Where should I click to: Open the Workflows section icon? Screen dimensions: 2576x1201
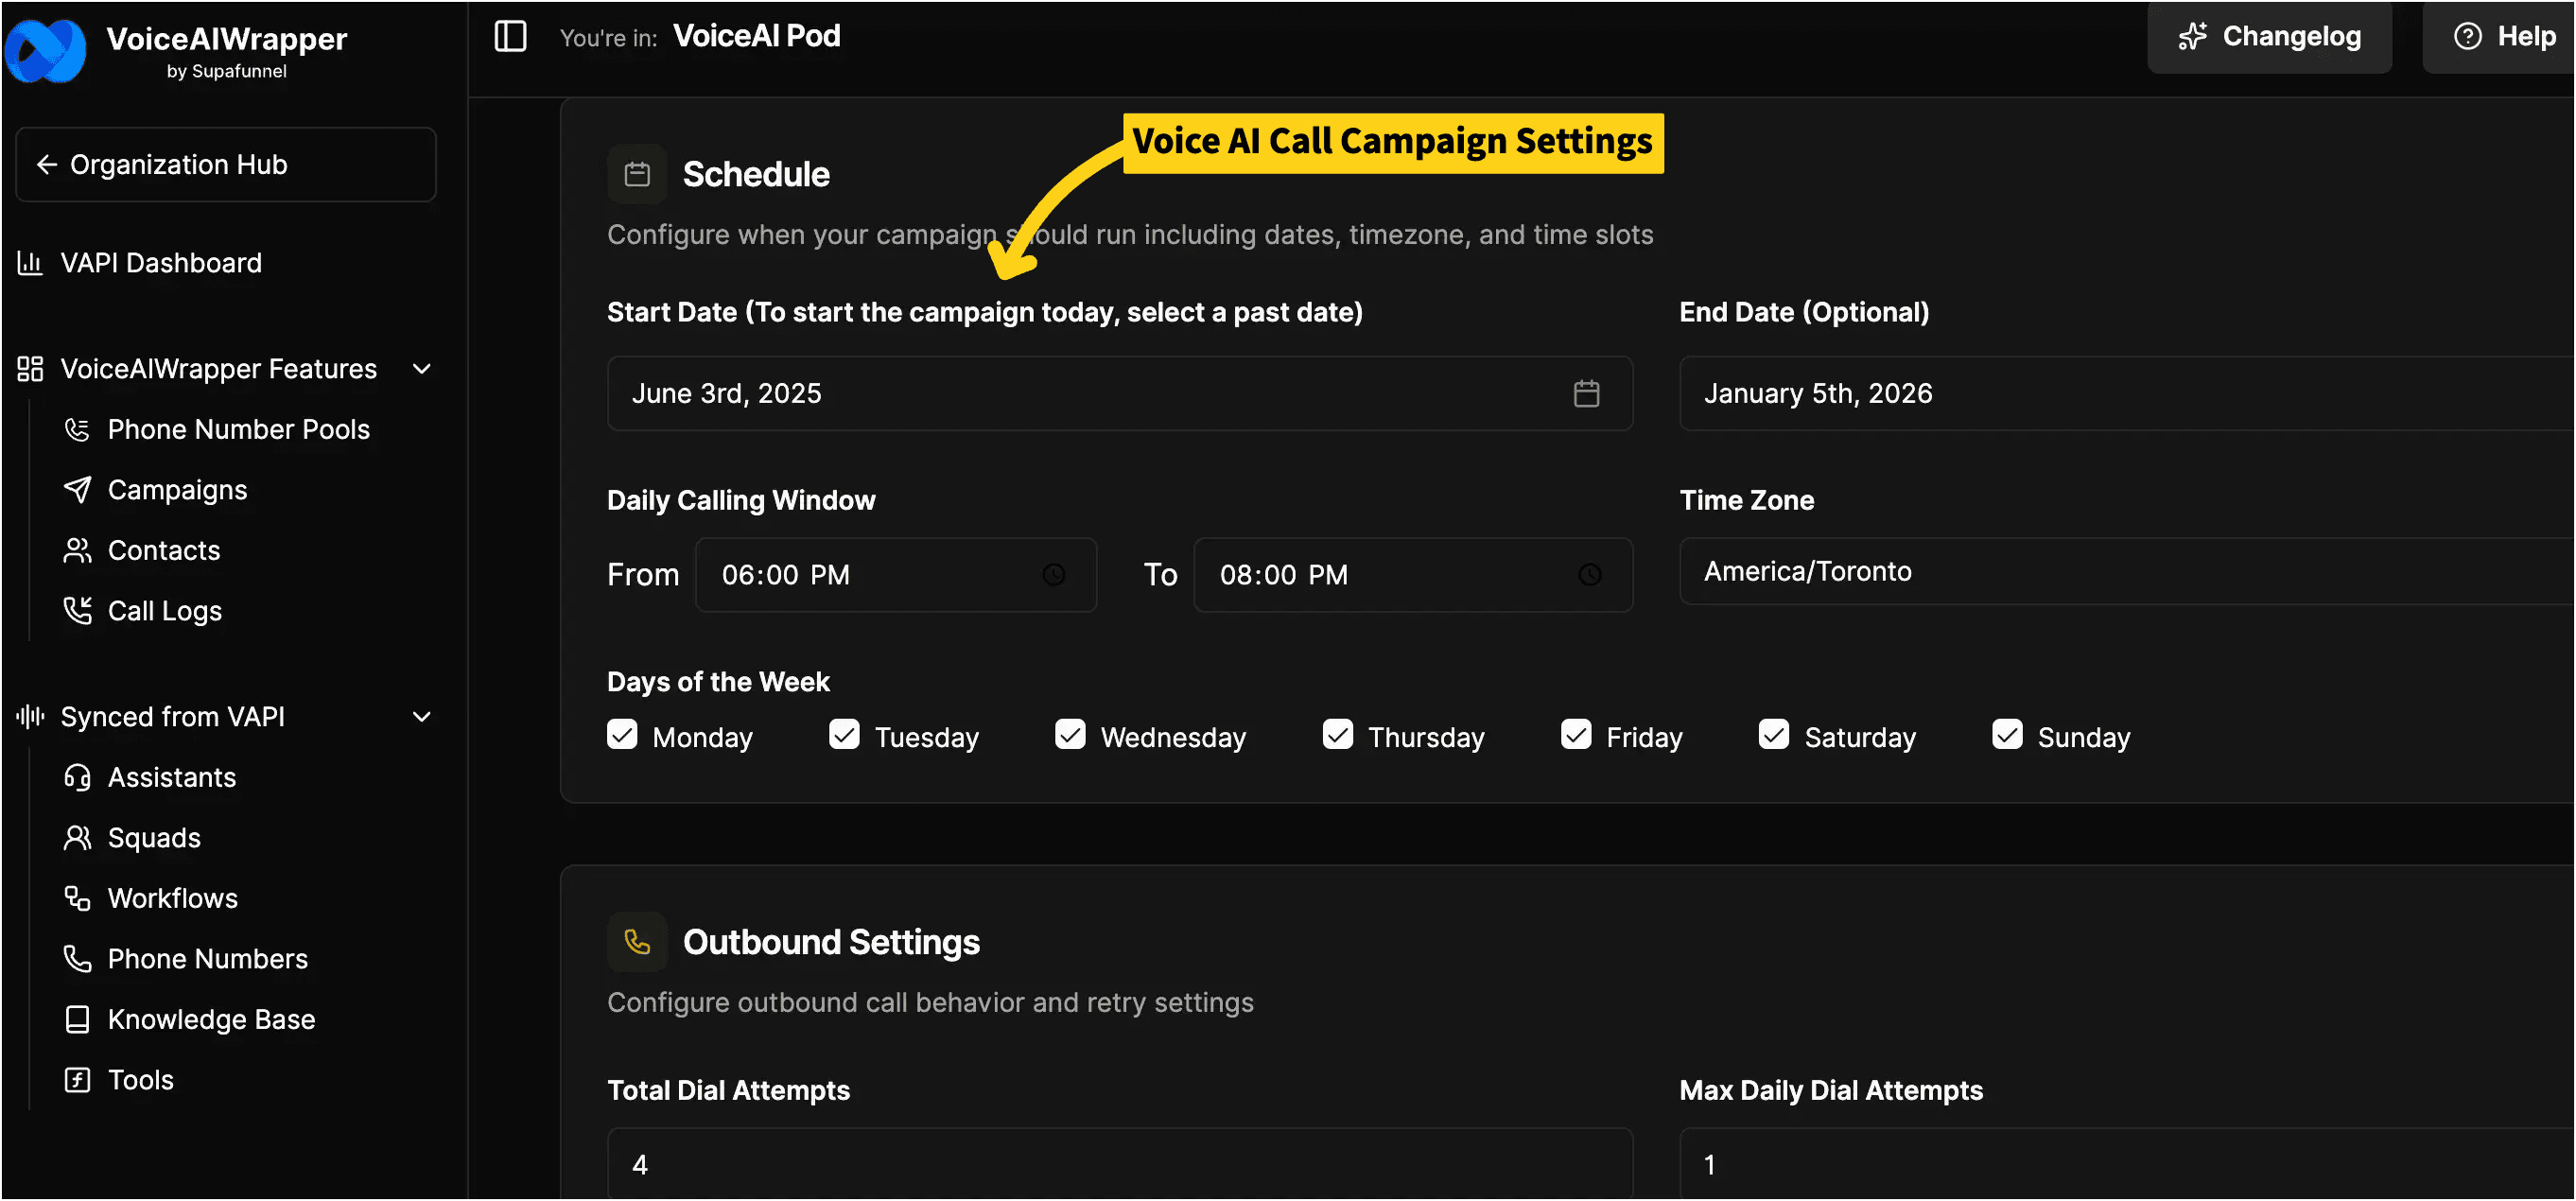click(x=78, y=898)
